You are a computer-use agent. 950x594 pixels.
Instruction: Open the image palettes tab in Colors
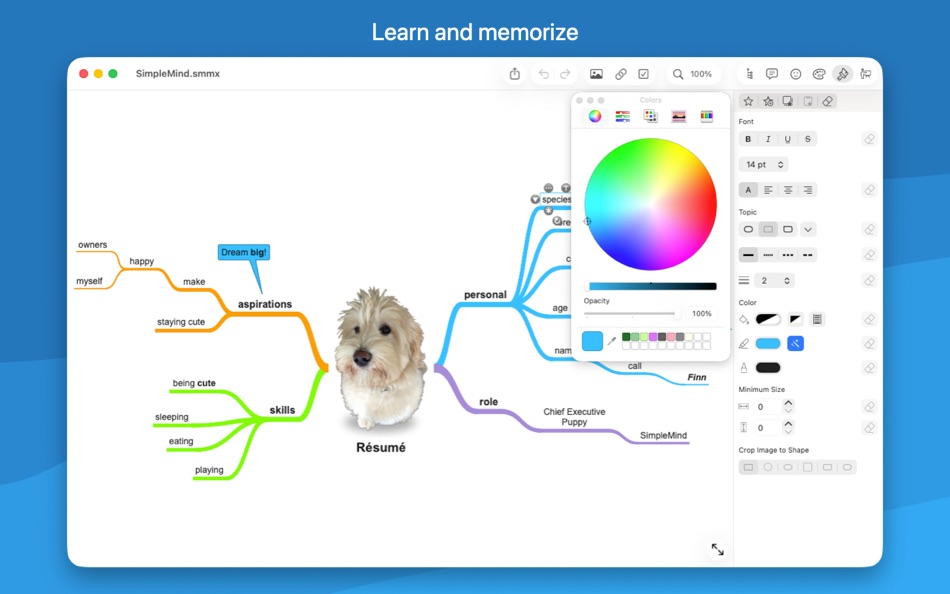(x=679, y=116)
